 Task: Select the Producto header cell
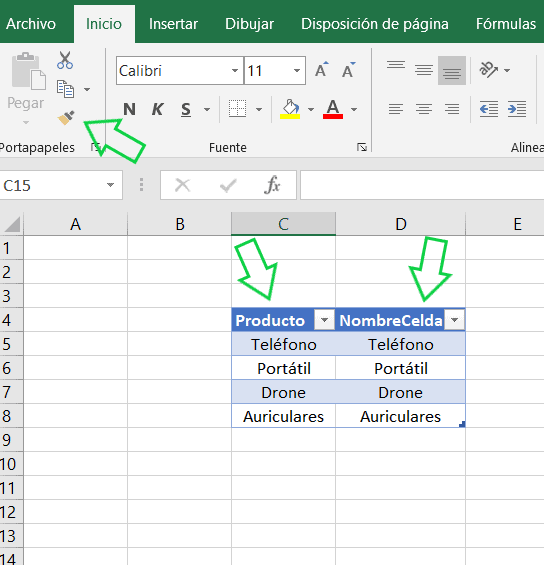coord(284,320)
